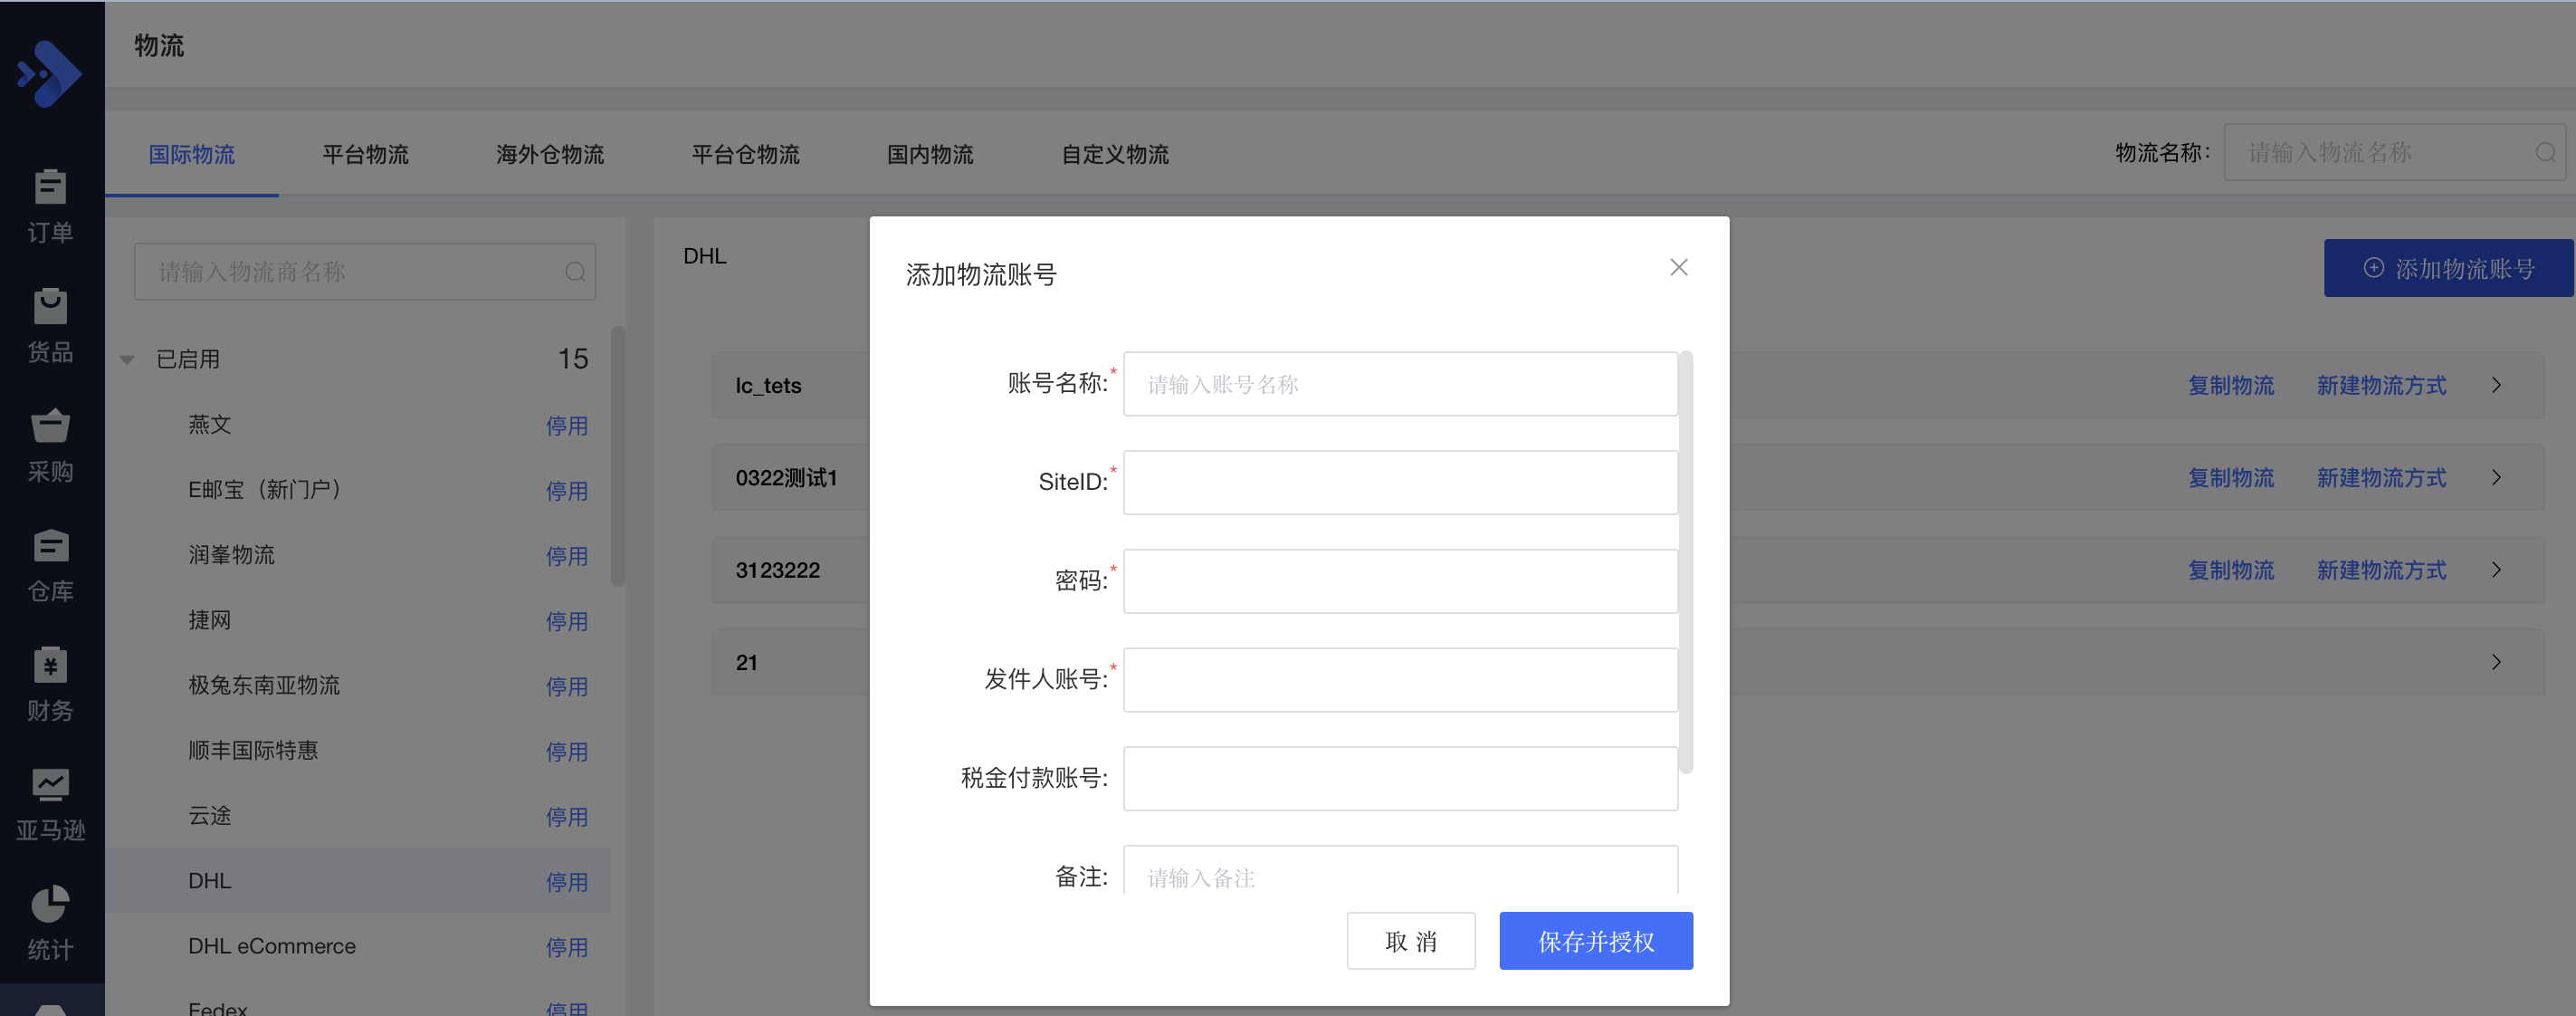Open the 采购 purchasing sidebar icon
The width and height of the screenshot is (2576, 1016).
pyautogui.click(x=50, y=446)
